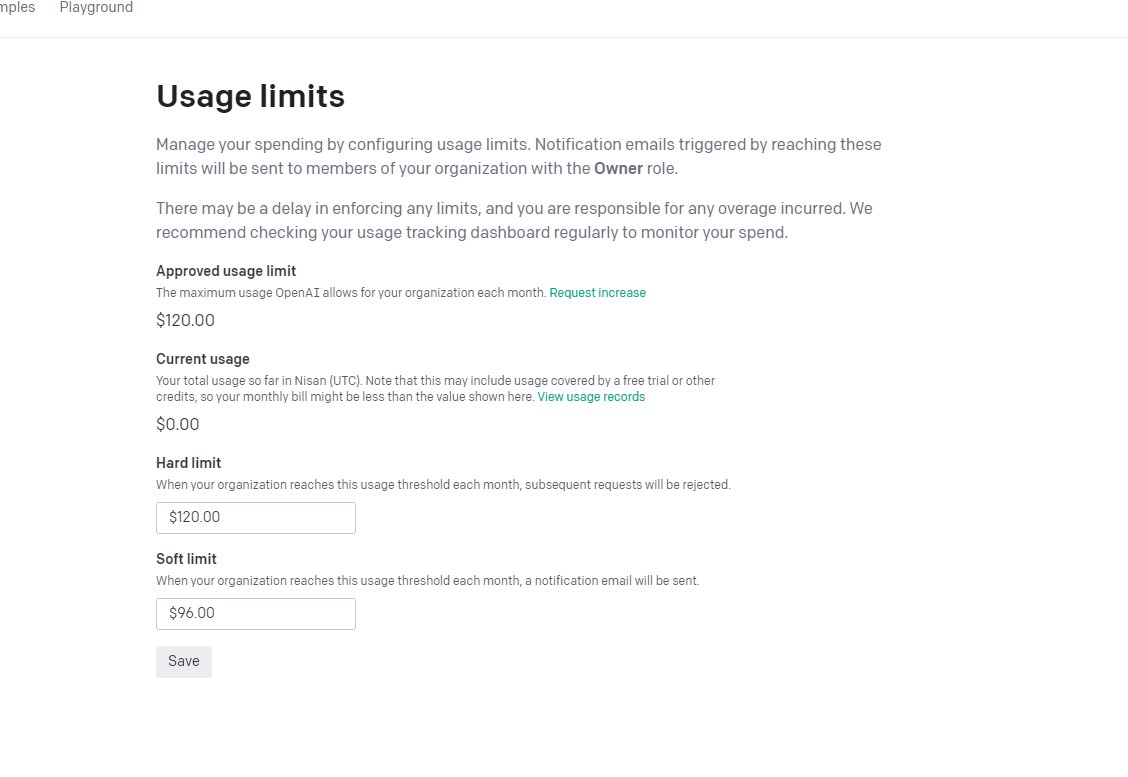Click the $0.00 current usage value

178,424
